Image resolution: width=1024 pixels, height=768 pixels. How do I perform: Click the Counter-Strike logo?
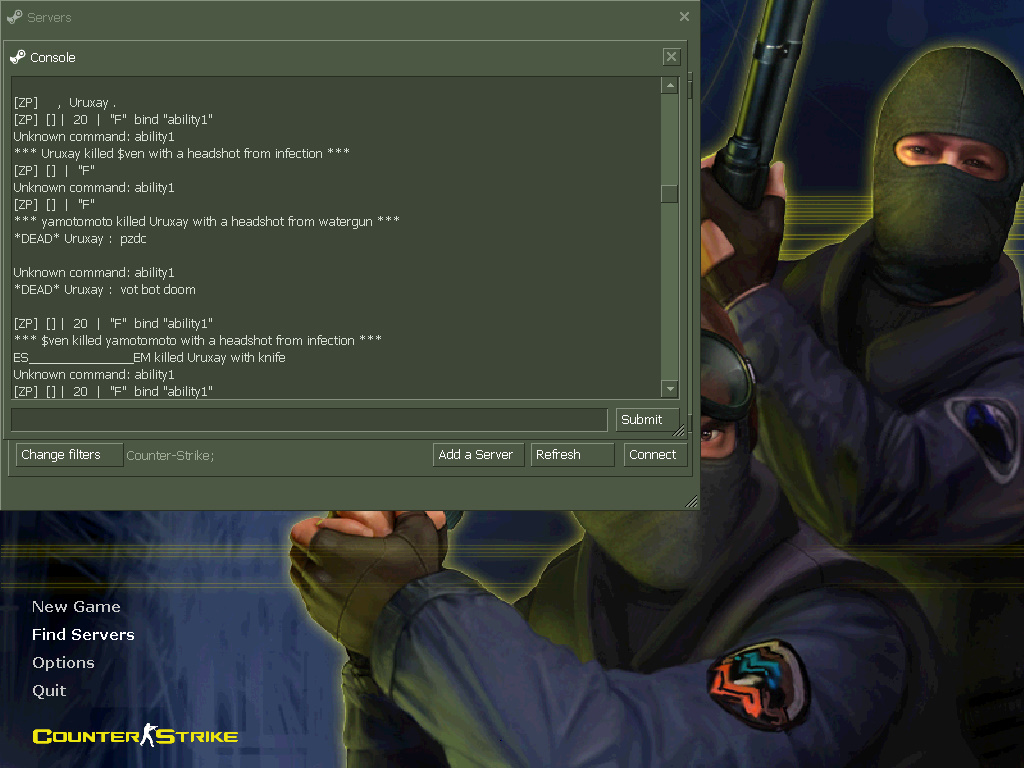tap(135, 737)
